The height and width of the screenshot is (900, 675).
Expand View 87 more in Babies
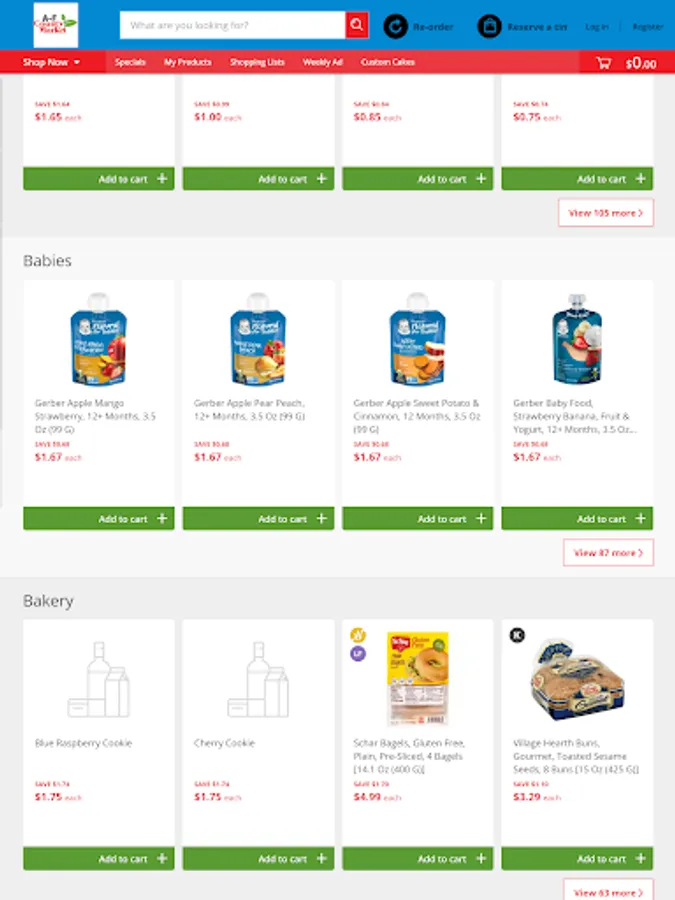tap(608, 553)
